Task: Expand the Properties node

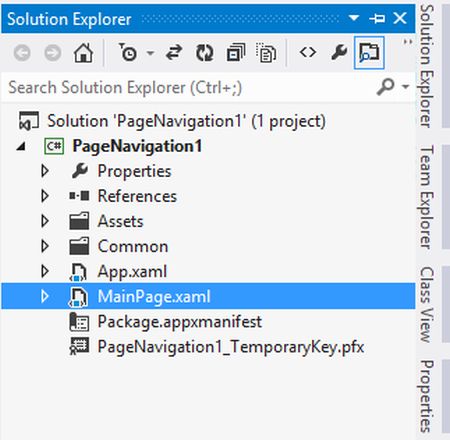Action: [45, 171]
